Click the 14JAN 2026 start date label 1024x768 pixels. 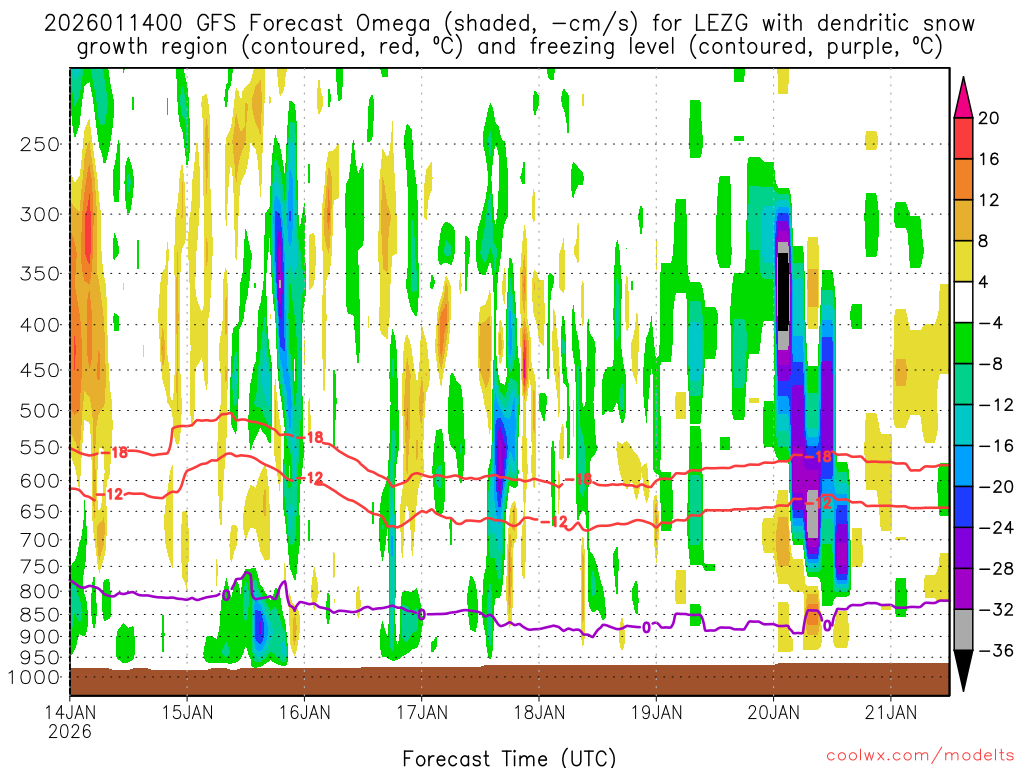tap(69, 722)
